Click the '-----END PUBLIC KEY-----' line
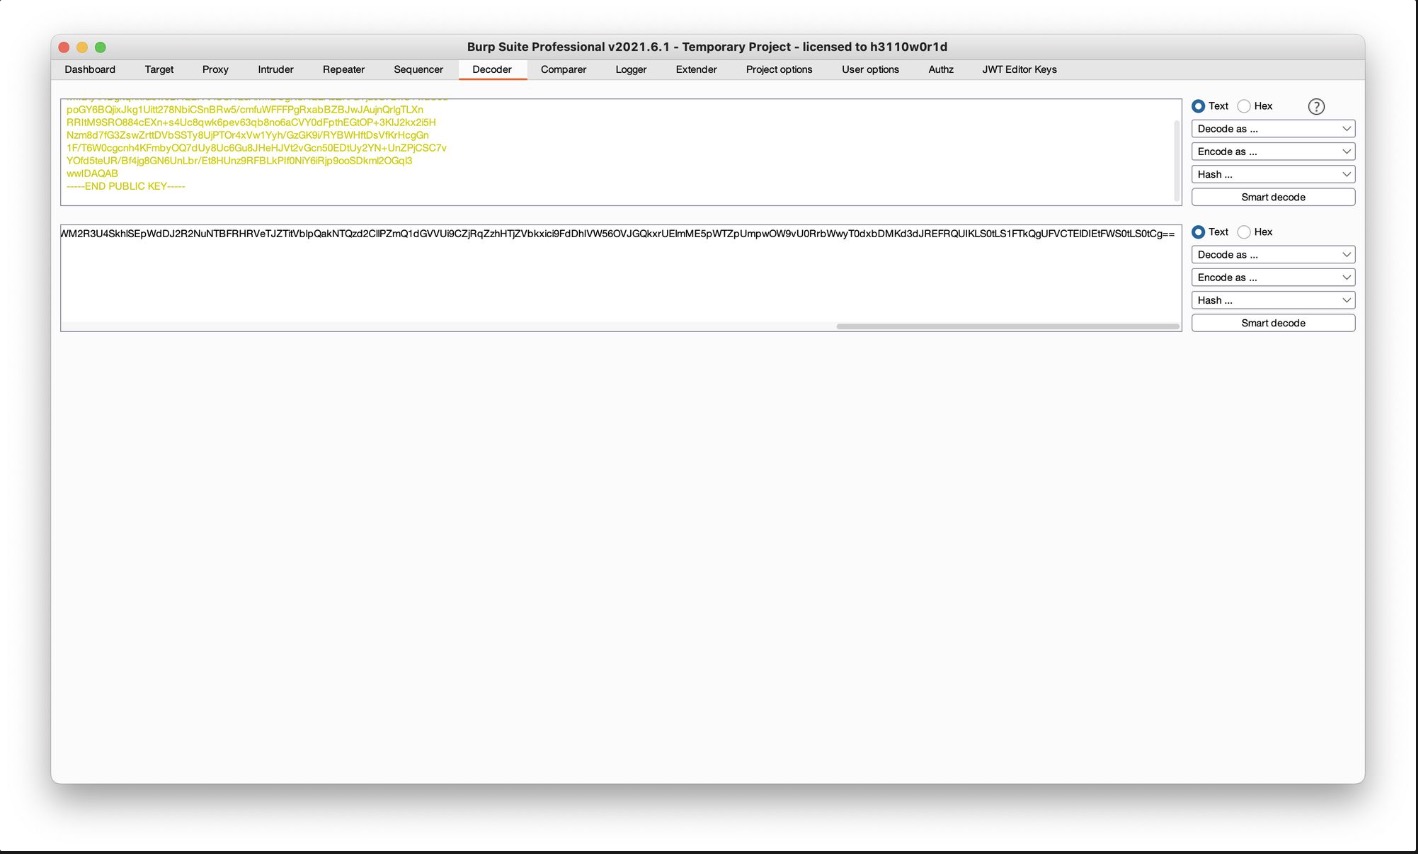This screenshot has width=1418, height=854. [126, 187]
